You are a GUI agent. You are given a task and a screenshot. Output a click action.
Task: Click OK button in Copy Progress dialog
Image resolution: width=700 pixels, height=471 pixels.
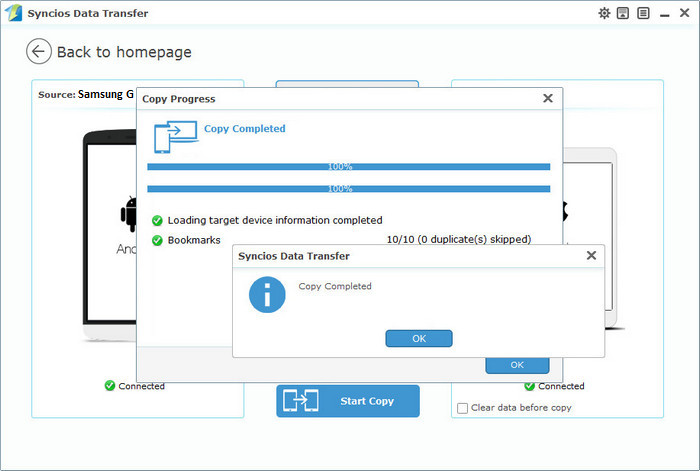coord(517,365)
